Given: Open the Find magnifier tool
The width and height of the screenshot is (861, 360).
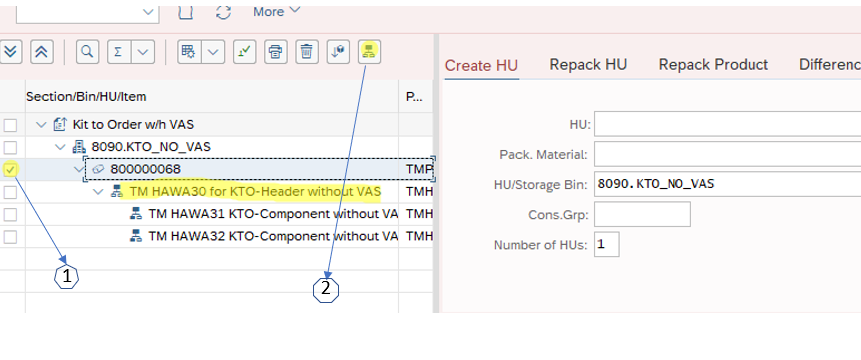Looking at the screenshot, I should coord(87,52).
